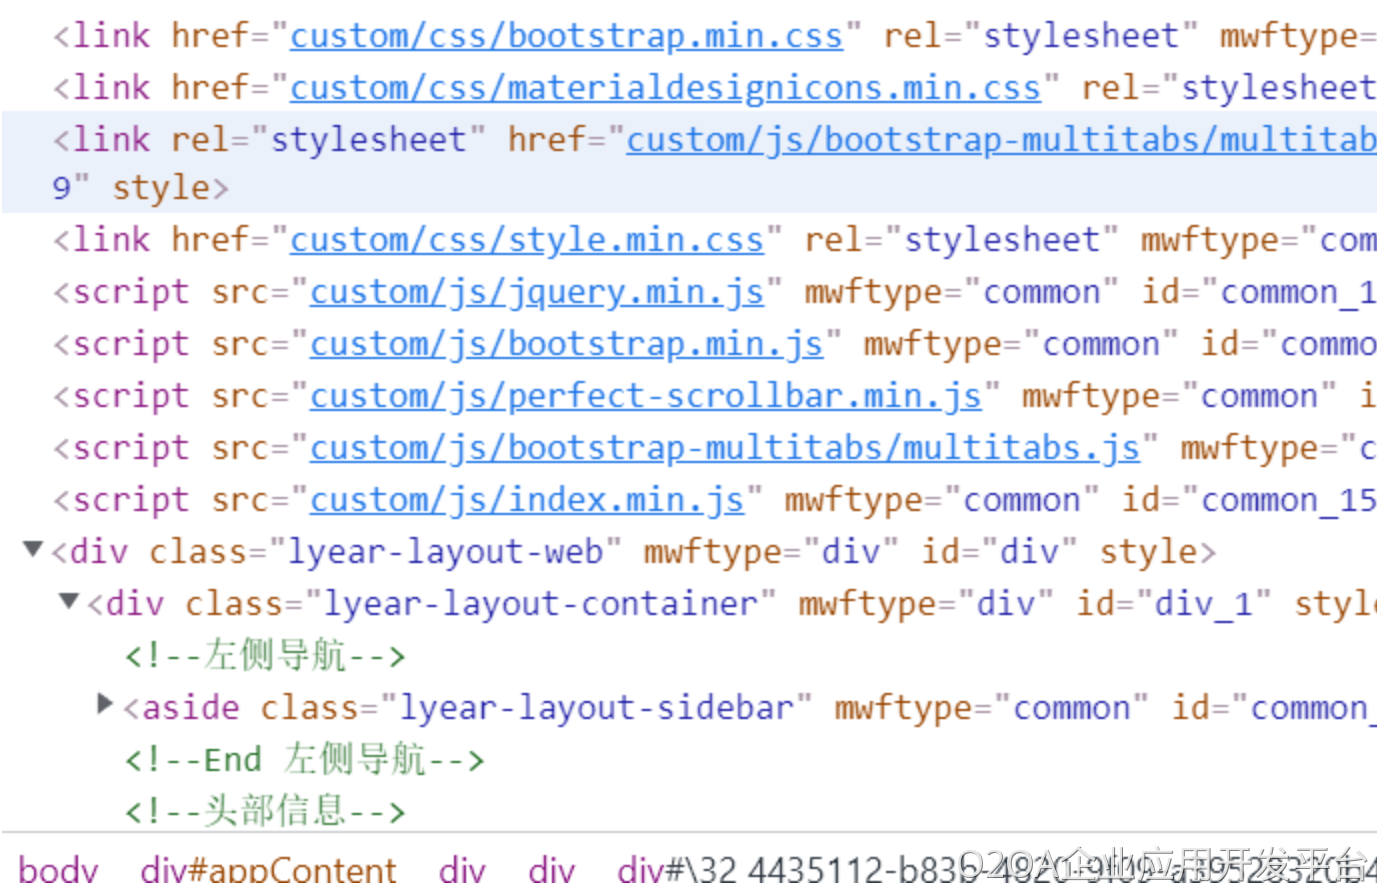The image size is (1377, 891).
Task: Expand the aside lyear-layout-sidebar node
Action: [x=105, y=704]
